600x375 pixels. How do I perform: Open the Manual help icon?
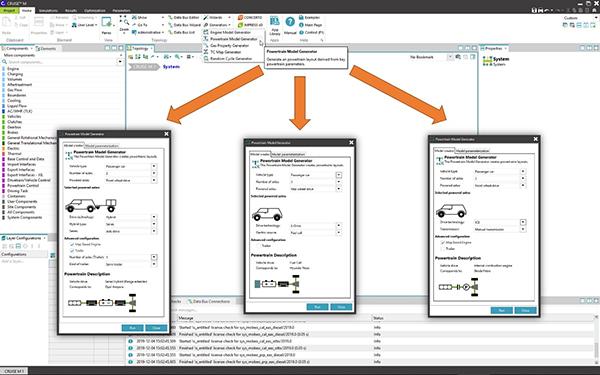click(x=290, y=22)
